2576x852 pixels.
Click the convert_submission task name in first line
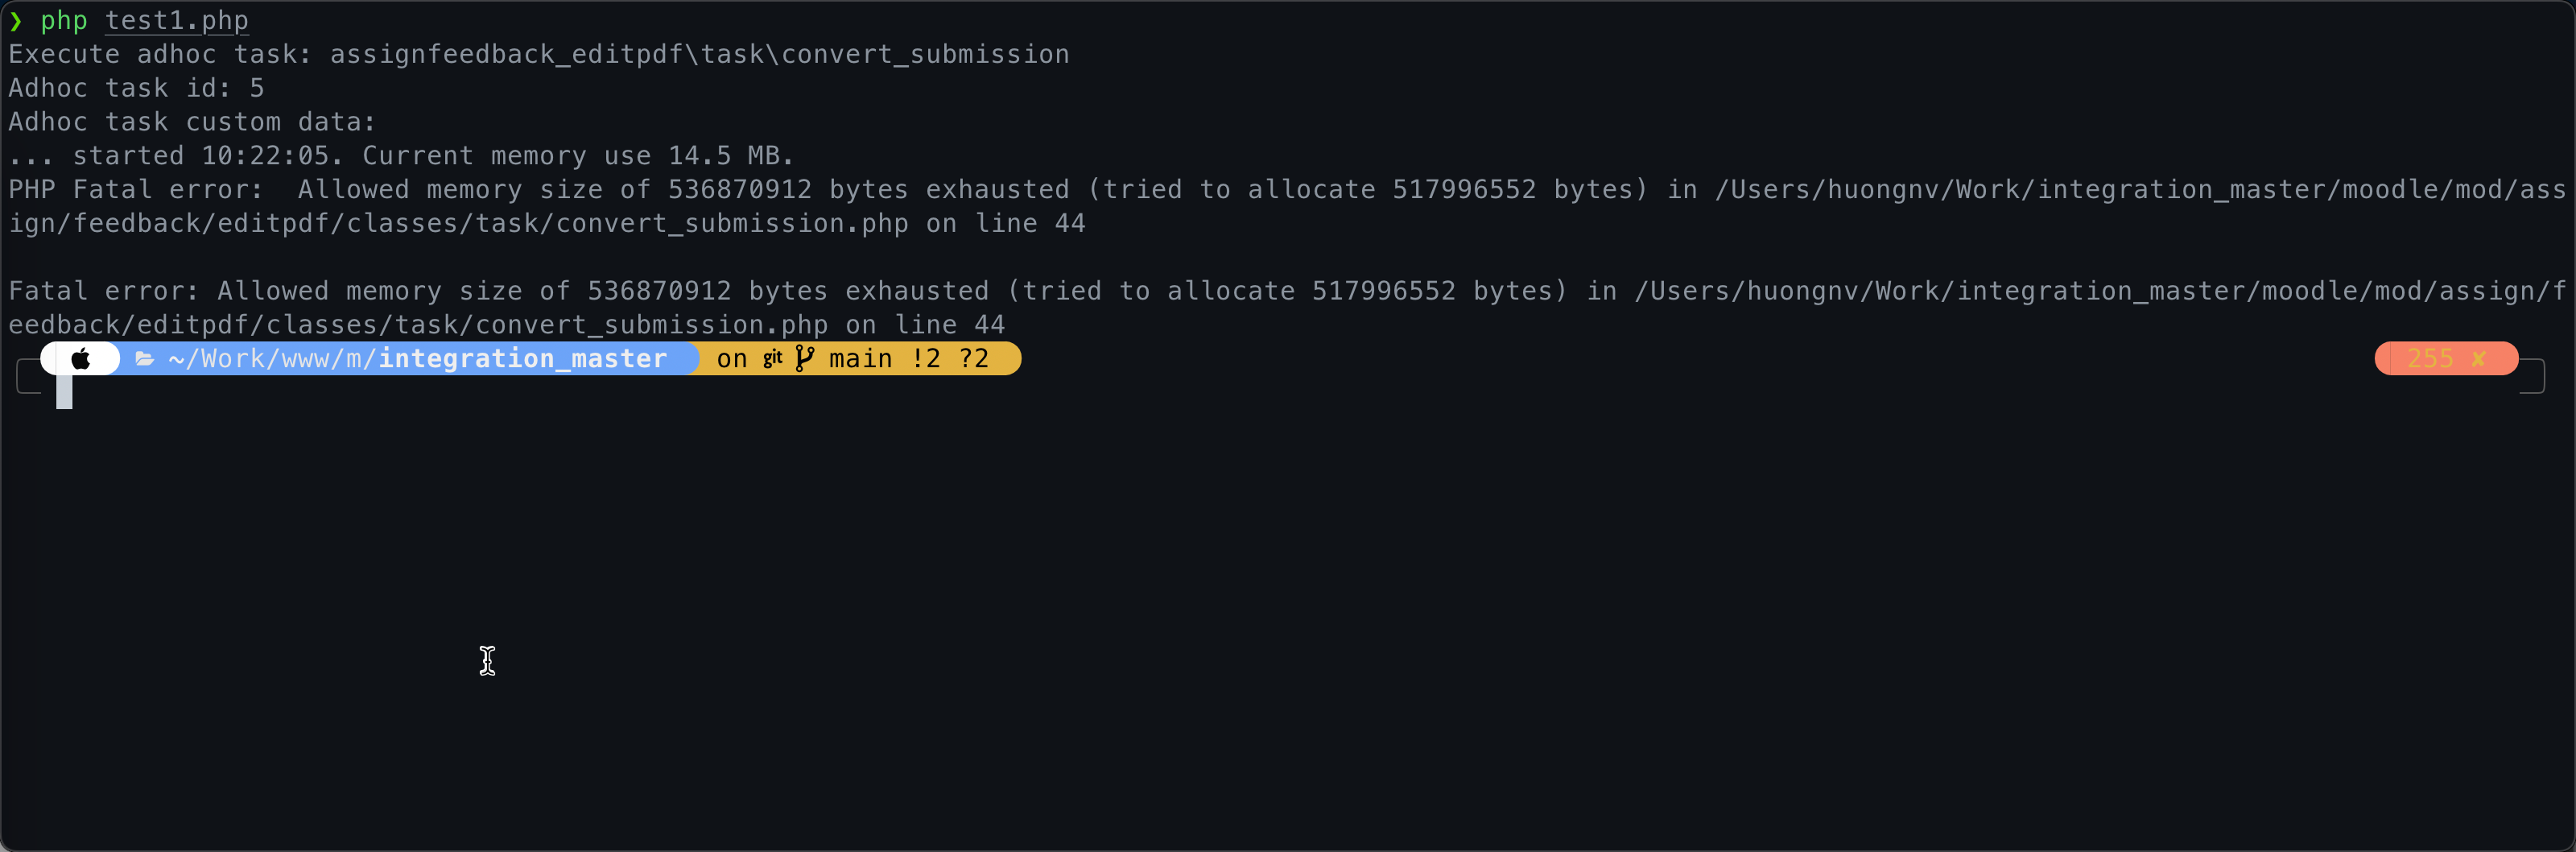click(x=925, y=55)
